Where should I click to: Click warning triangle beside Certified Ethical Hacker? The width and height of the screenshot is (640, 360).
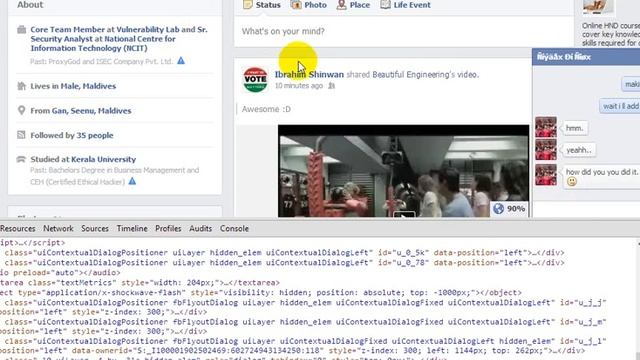pyautogui.click(x=132, y=181)
